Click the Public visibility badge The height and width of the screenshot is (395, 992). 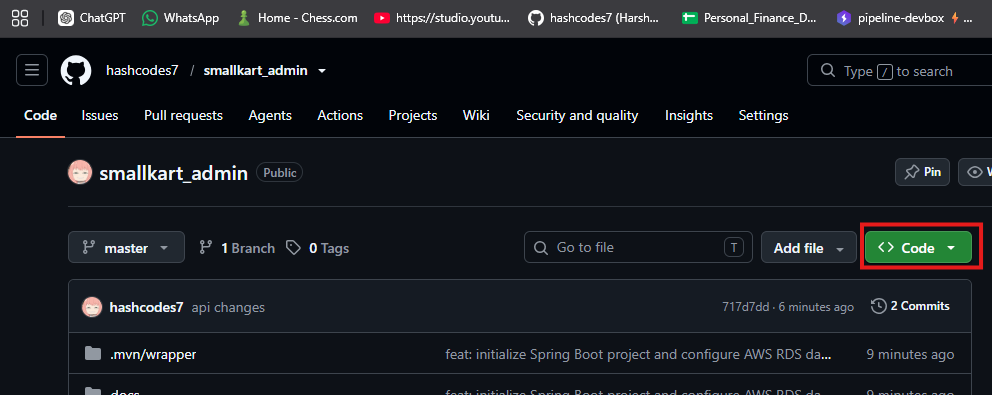(279, 172)
